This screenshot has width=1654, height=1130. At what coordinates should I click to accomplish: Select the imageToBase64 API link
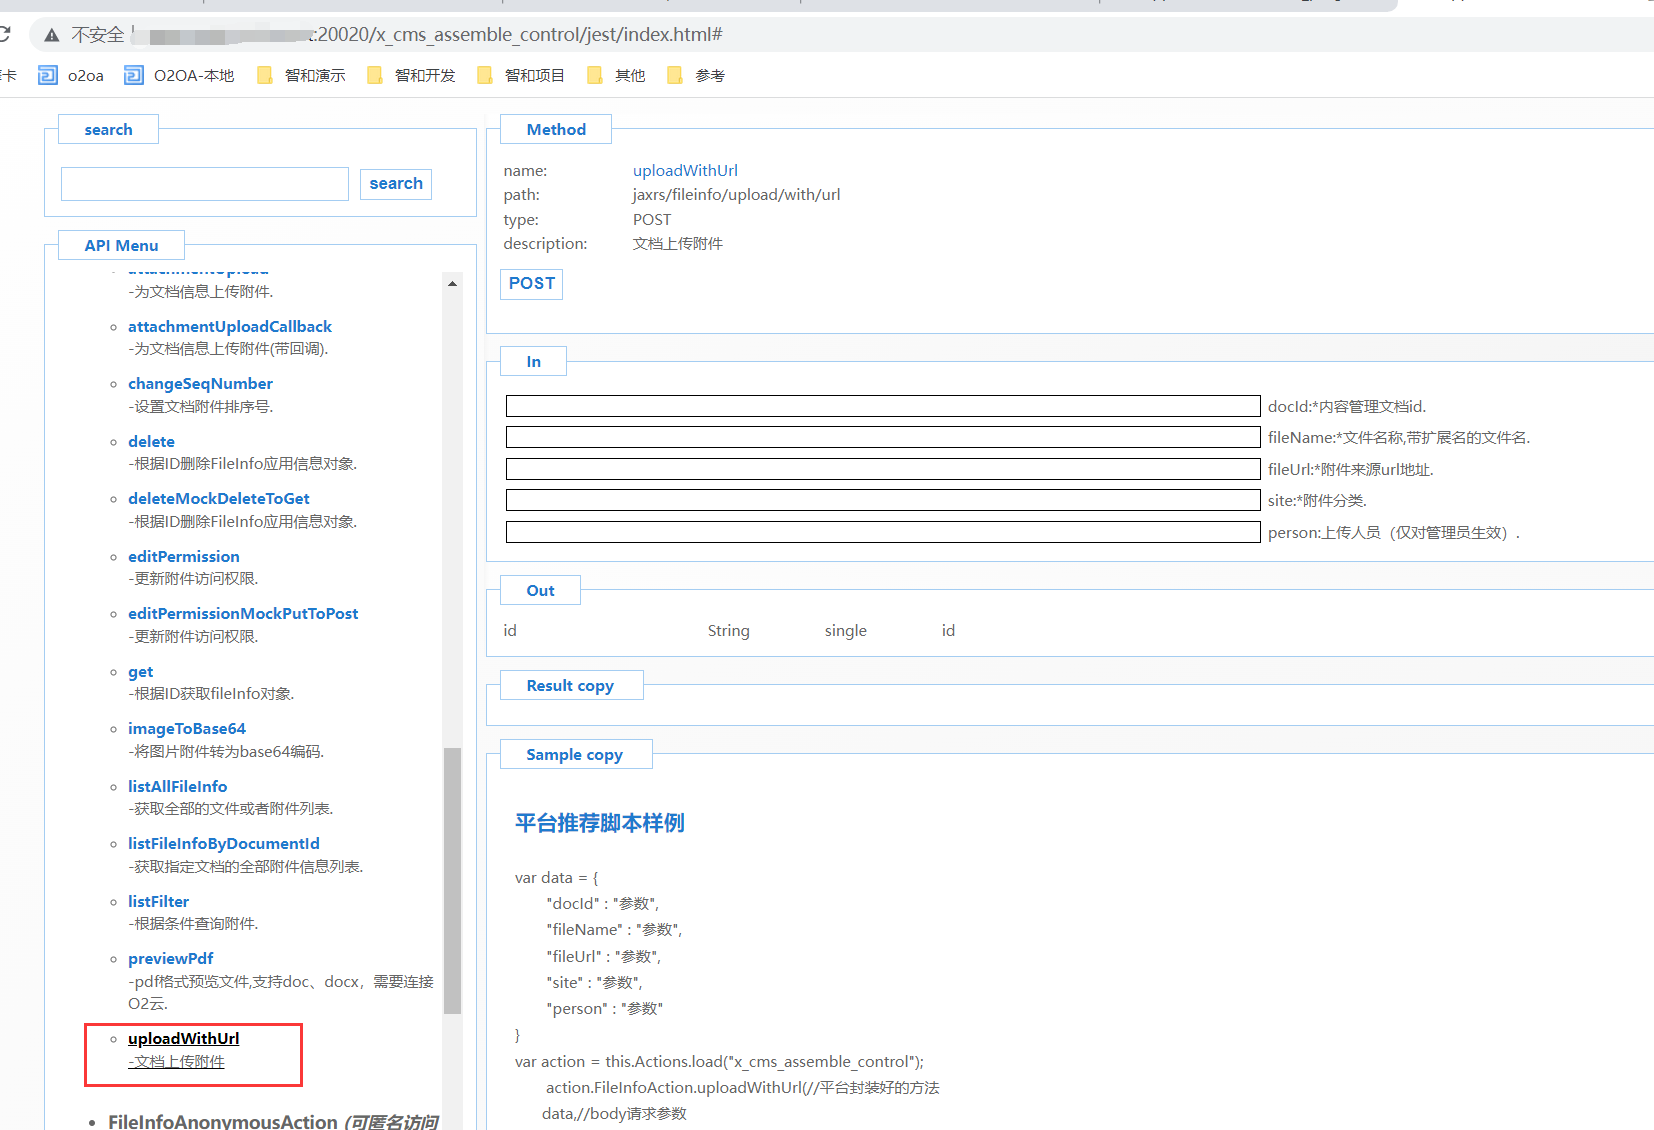point(186,729)
